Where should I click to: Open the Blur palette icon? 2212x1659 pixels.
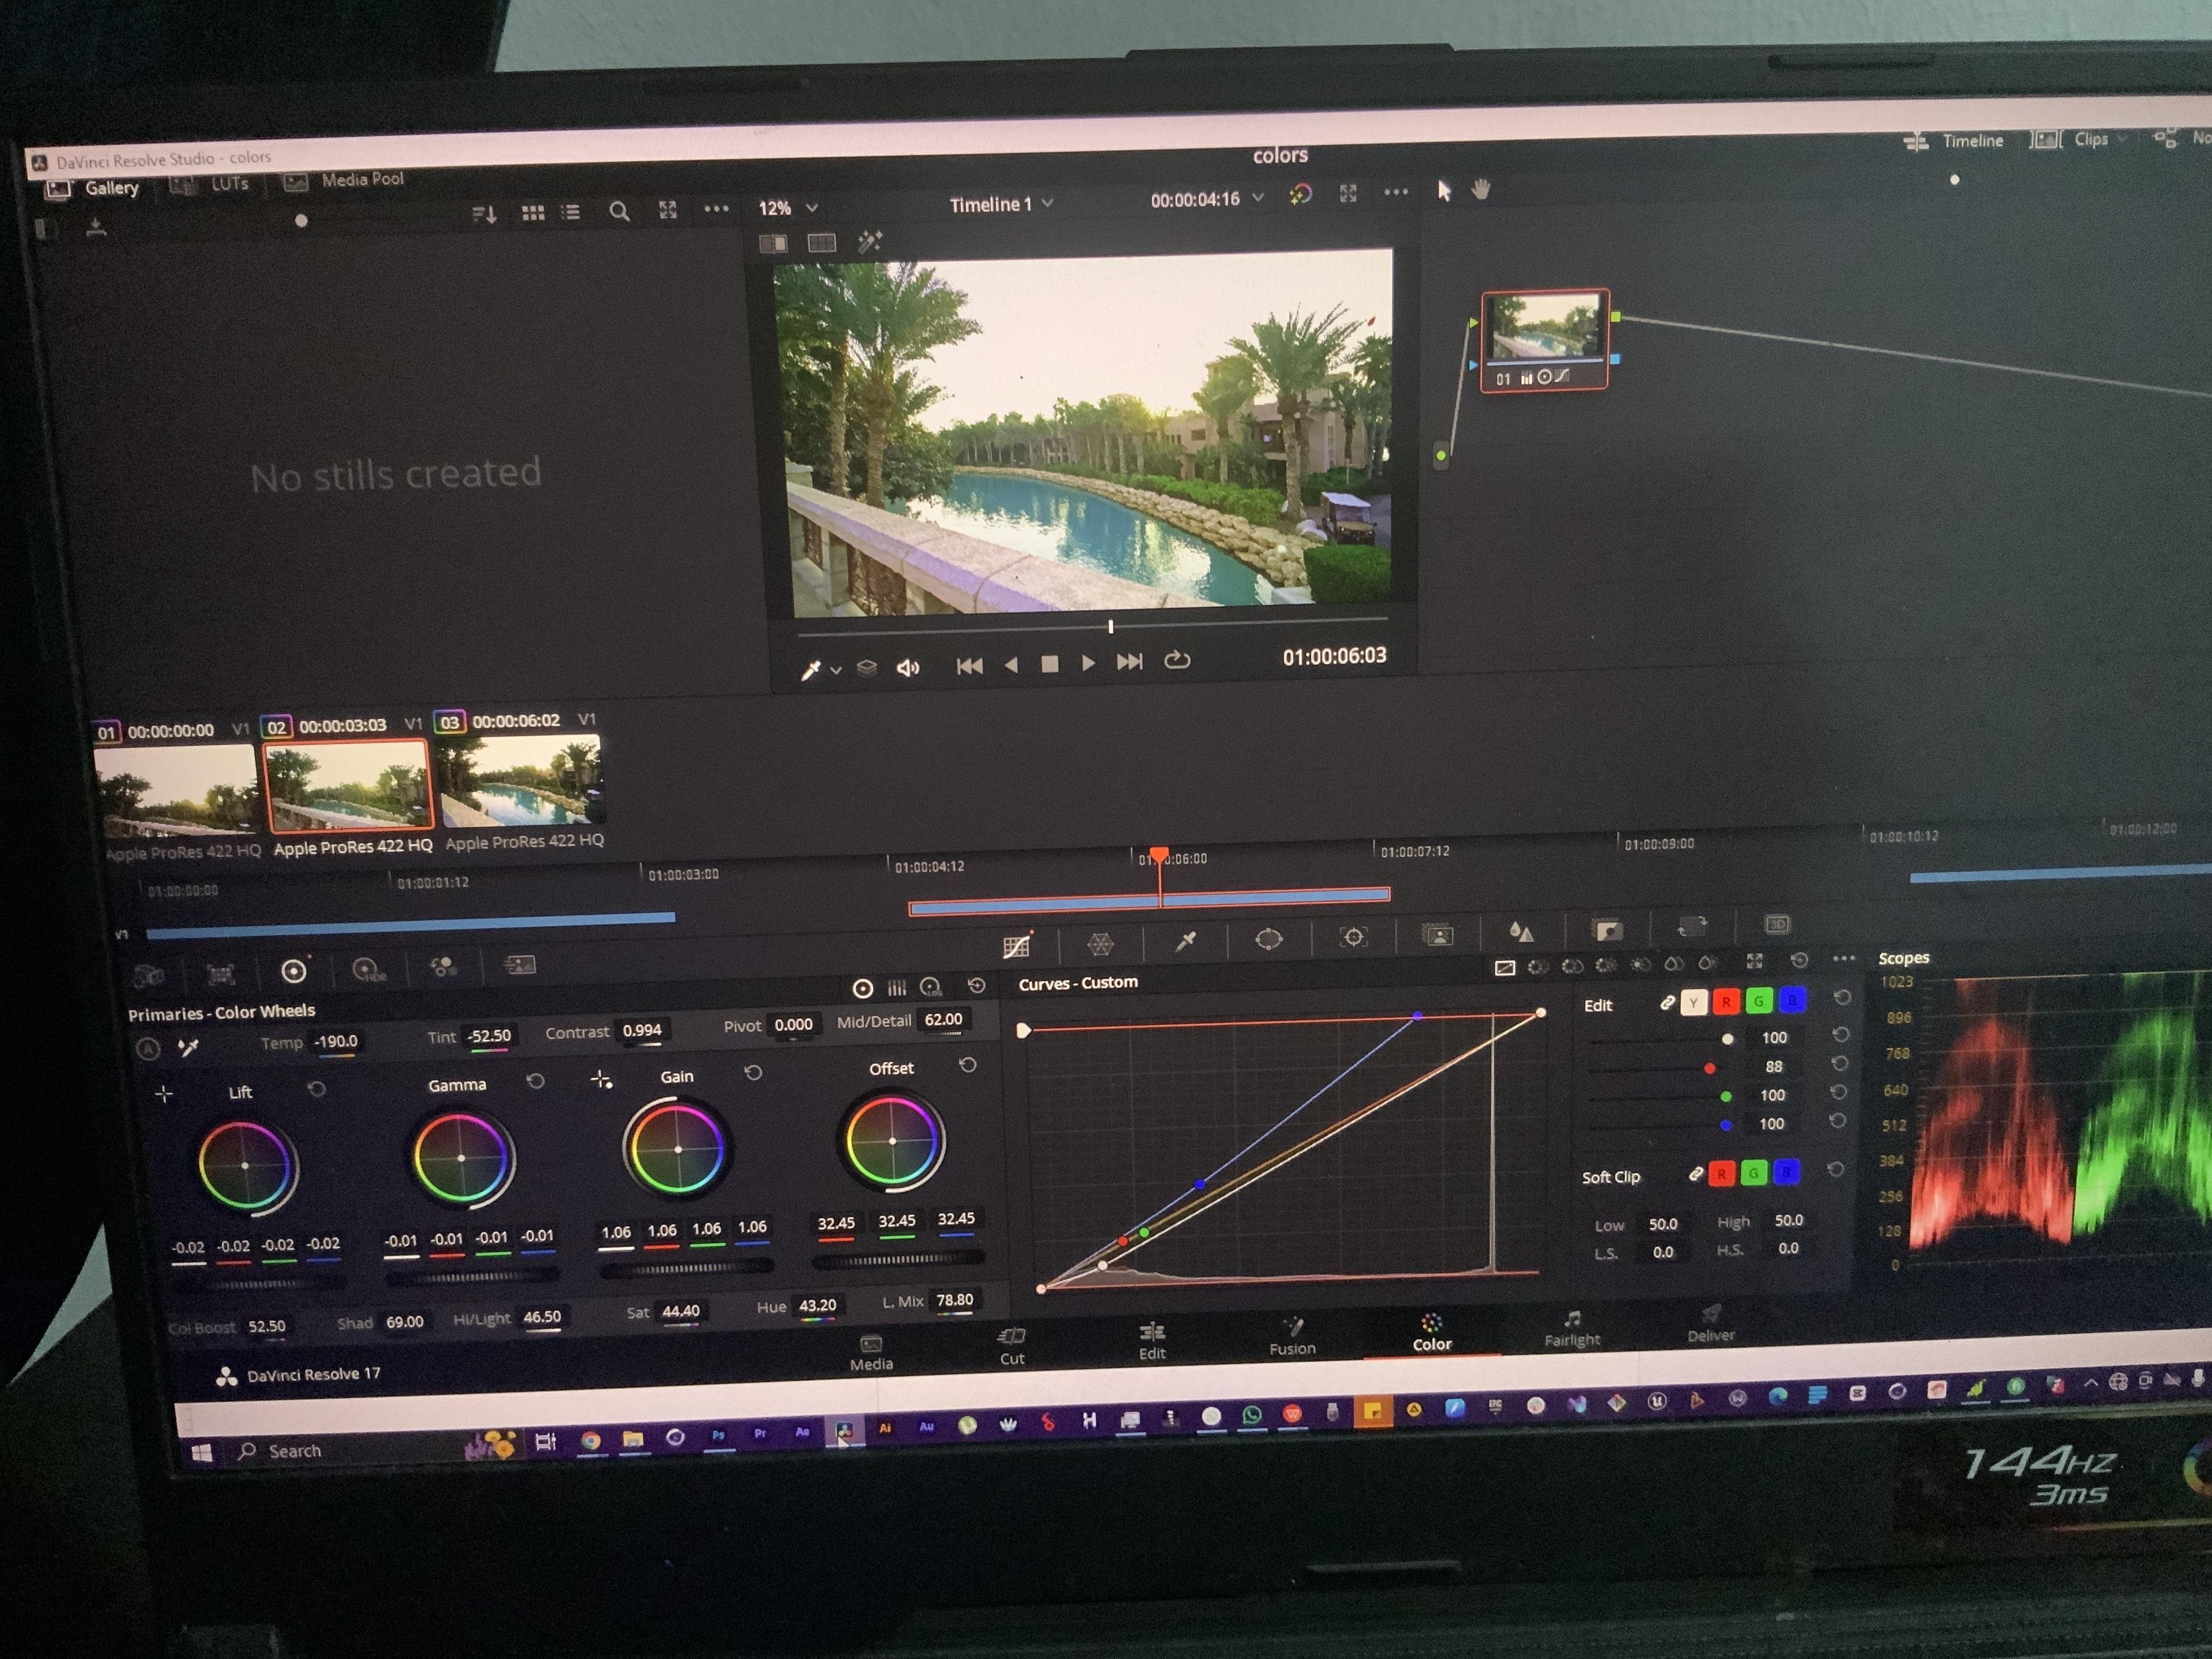pyautogui.click(x=1521, y=932)
